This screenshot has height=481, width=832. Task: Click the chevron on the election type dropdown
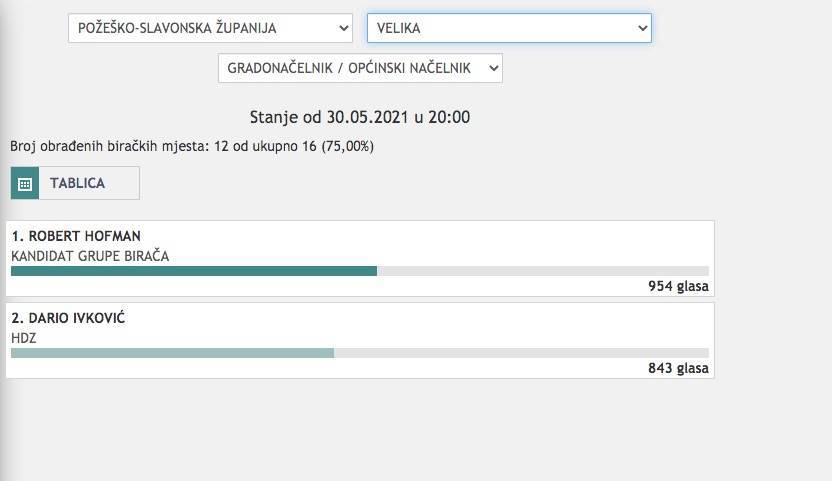[492, 68]
